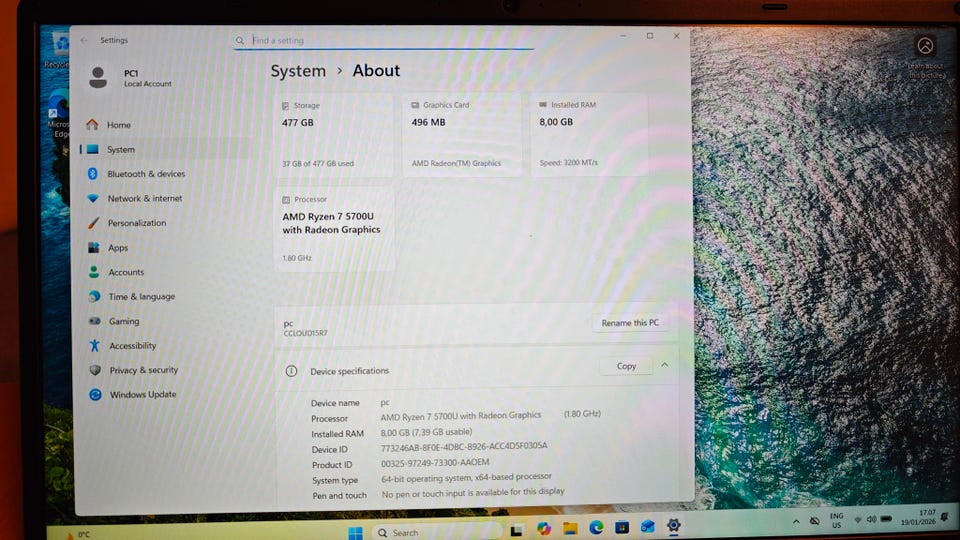Image resolution: width=960 pixels, height=540 pixels.
Task: Click the weather widget showing 0°C
Action: [x=78, y=534]
